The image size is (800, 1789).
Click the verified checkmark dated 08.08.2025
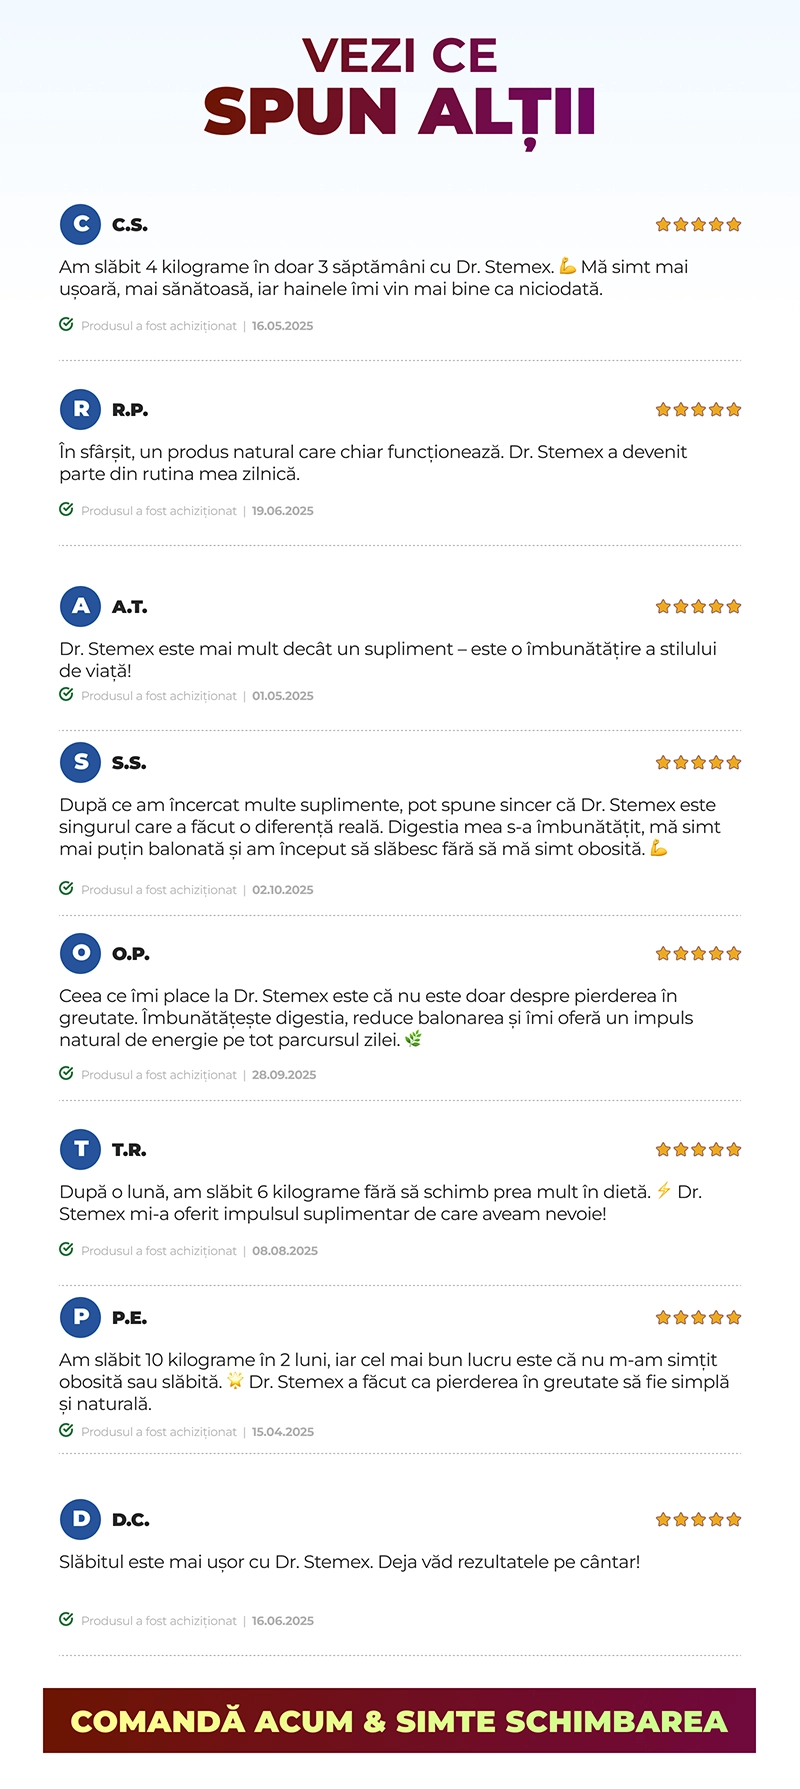[66, 1249]
